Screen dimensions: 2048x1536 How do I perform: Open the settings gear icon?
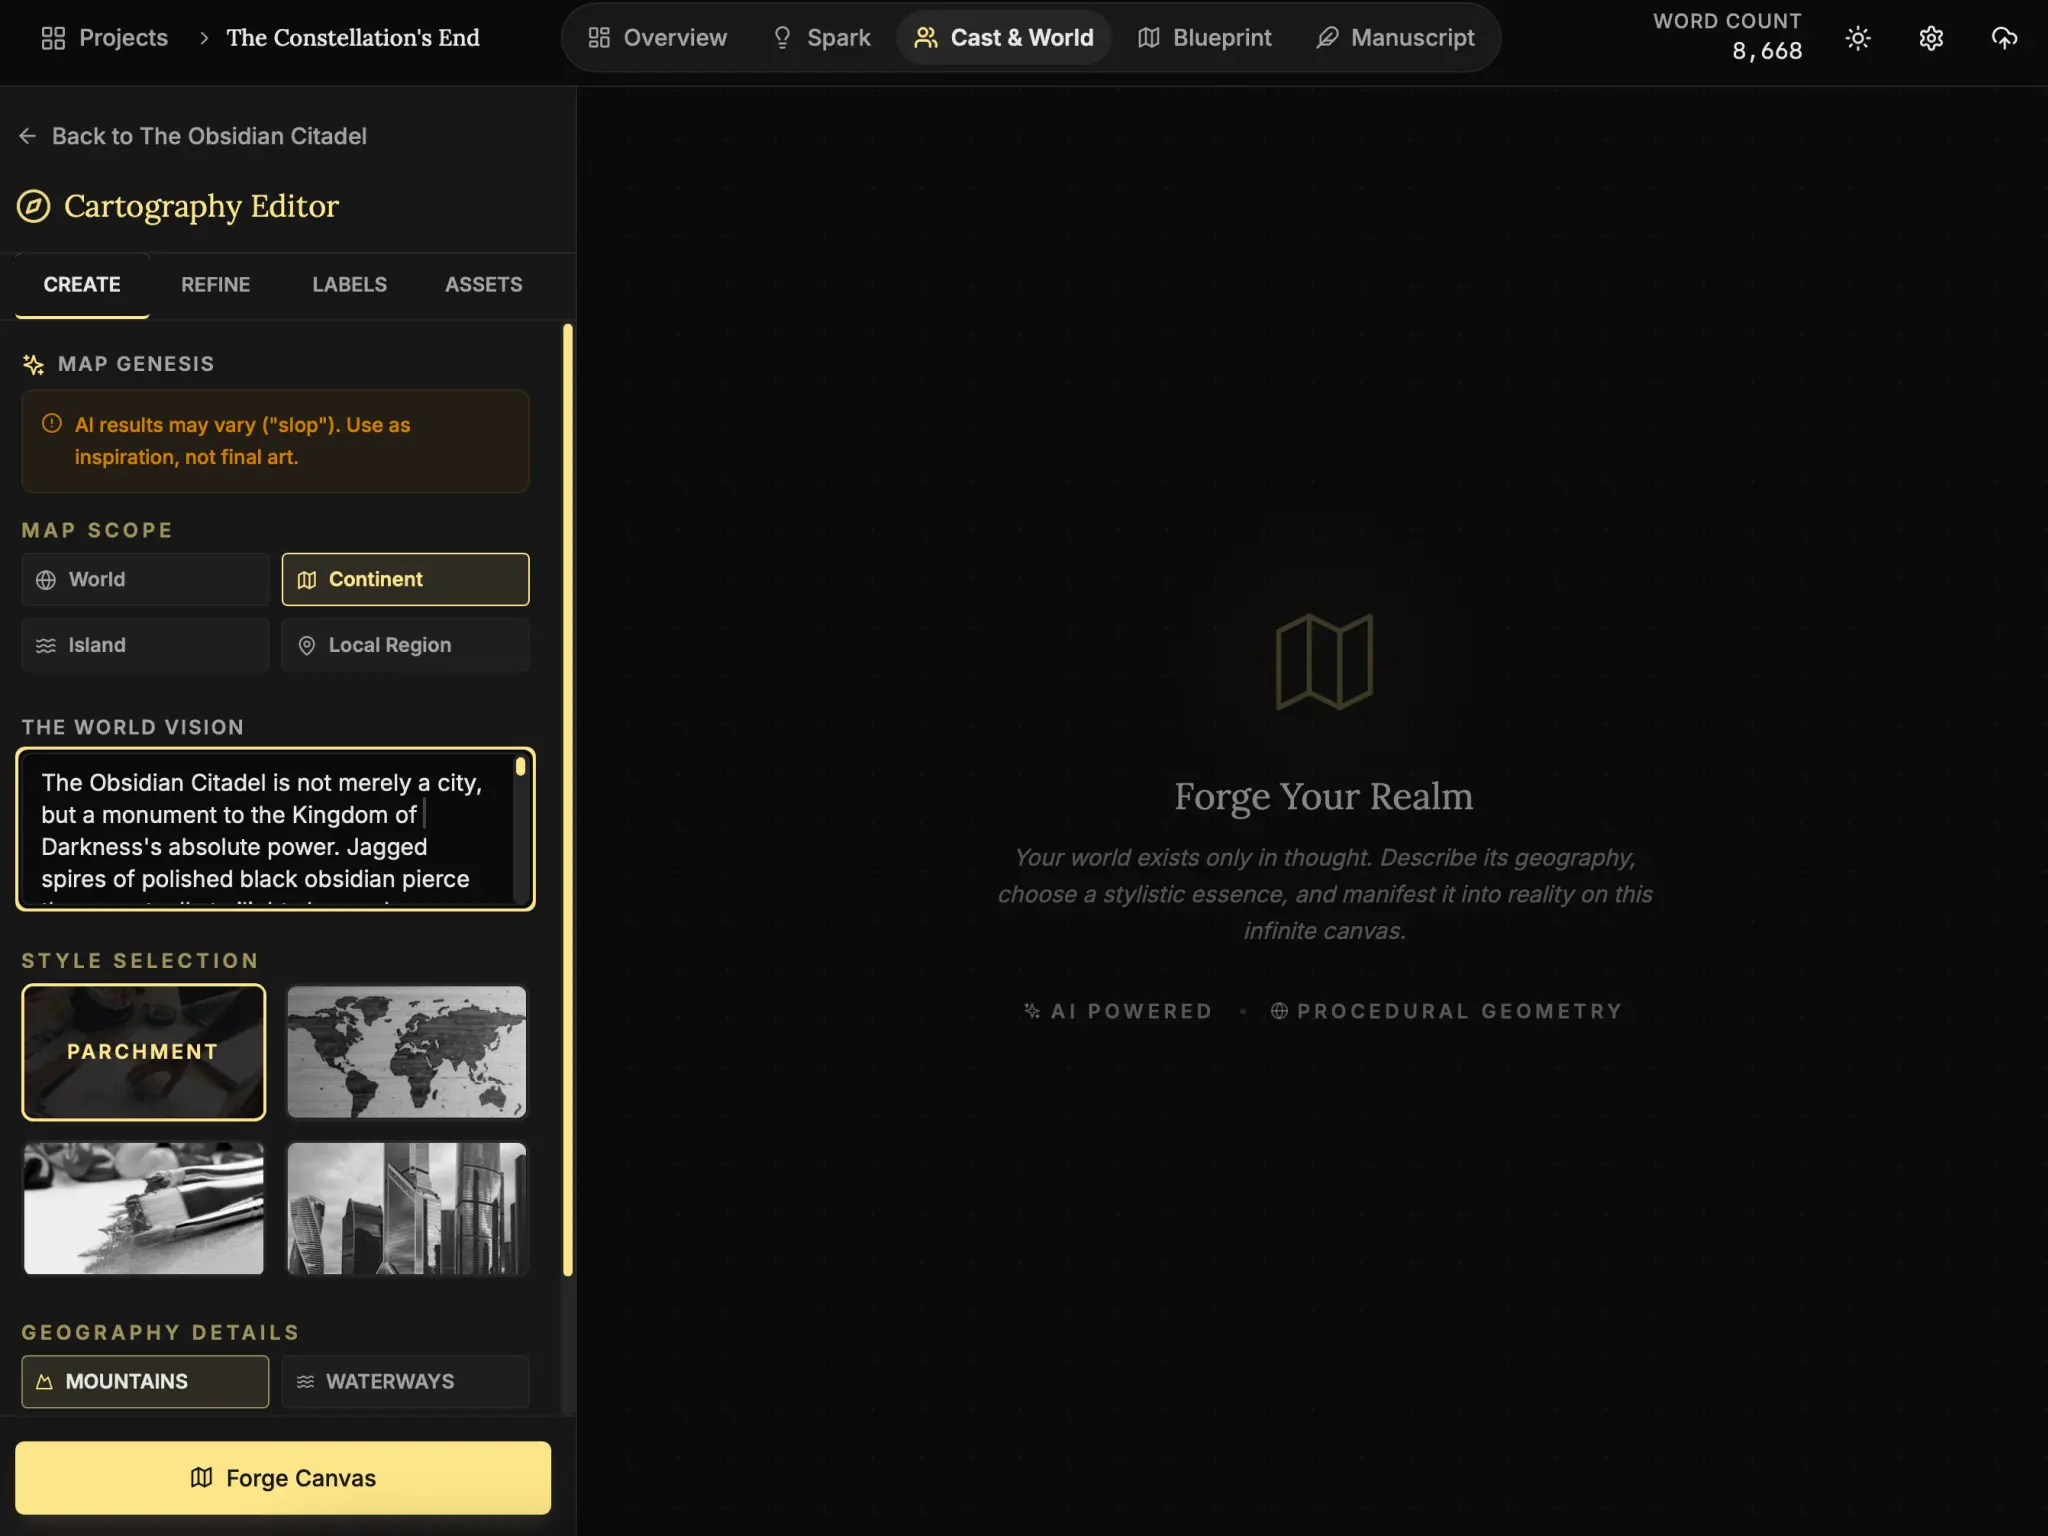coord(1930,38)
